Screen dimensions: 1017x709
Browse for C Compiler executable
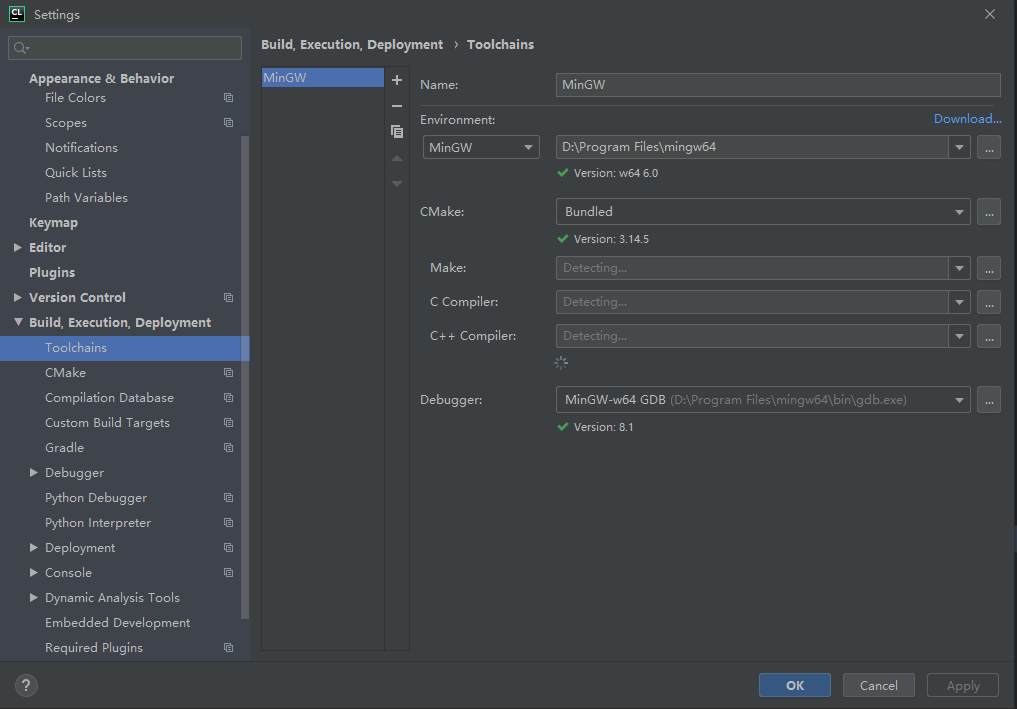[x=988, y=302]
